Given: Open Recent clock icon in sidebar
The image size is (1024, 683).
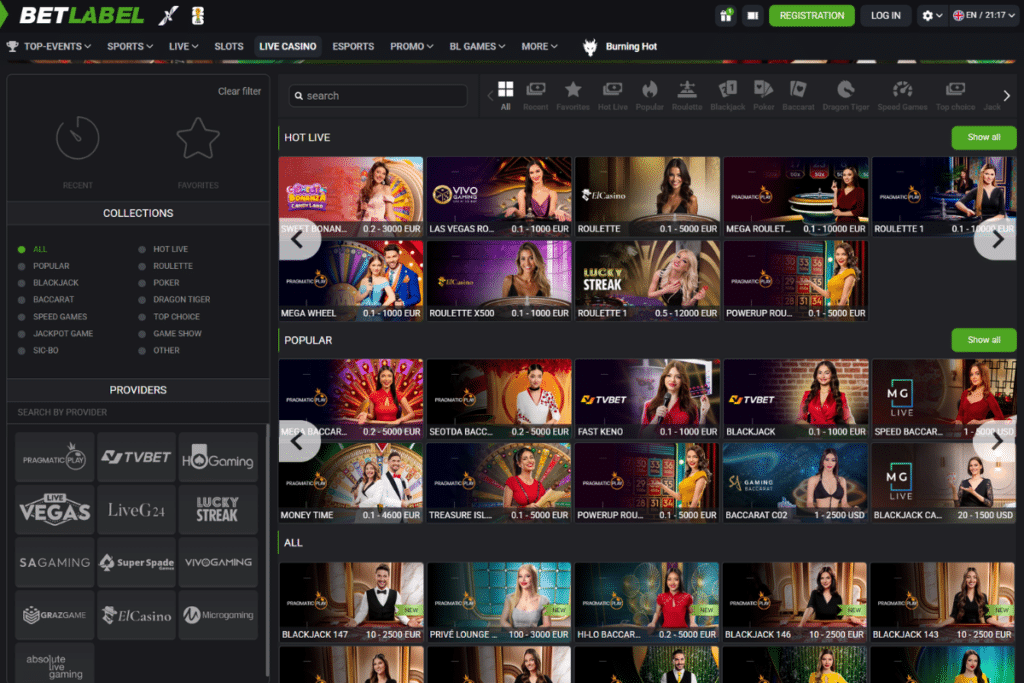Looking at the screenshot, I should point(78,138).
